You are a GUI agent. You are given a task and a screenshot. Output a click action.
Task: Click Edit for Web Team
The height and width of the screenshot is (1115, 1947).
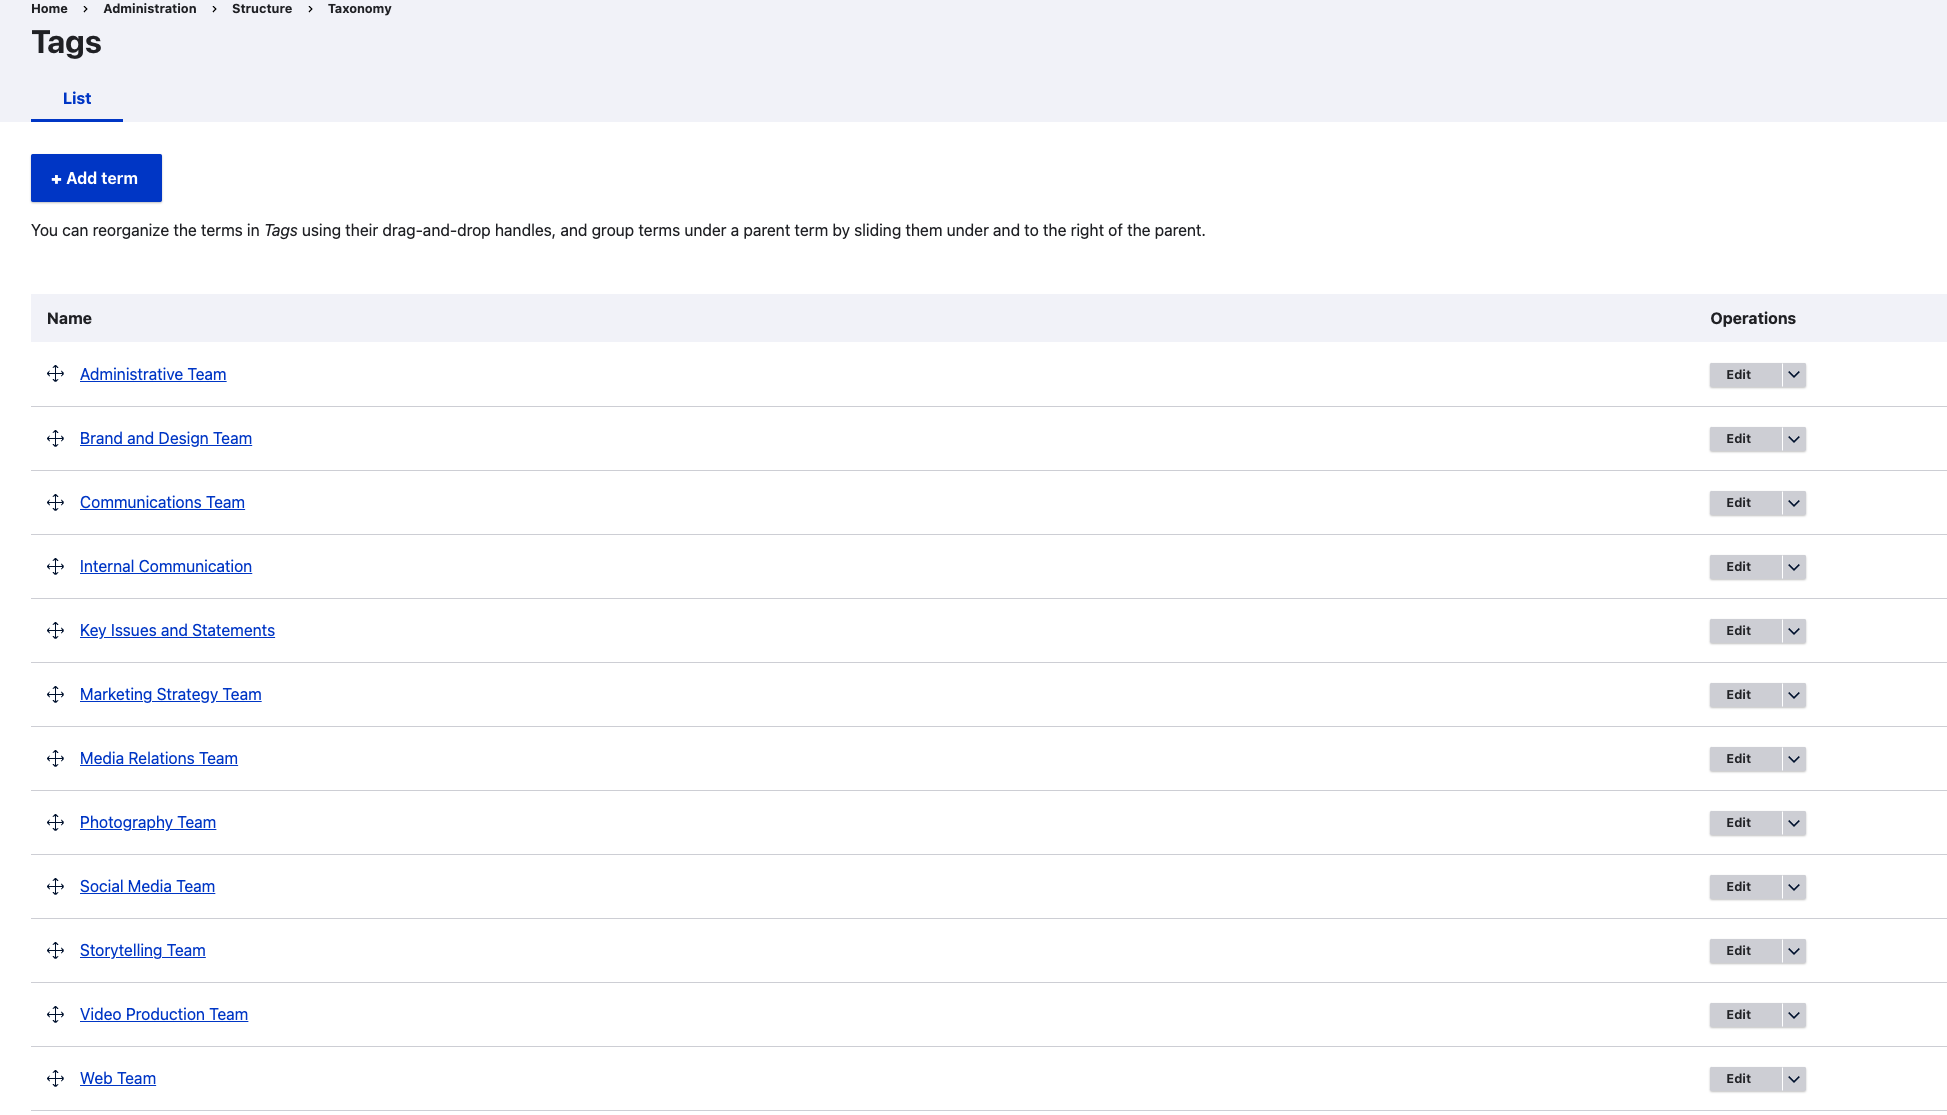pos(1739,1079)
